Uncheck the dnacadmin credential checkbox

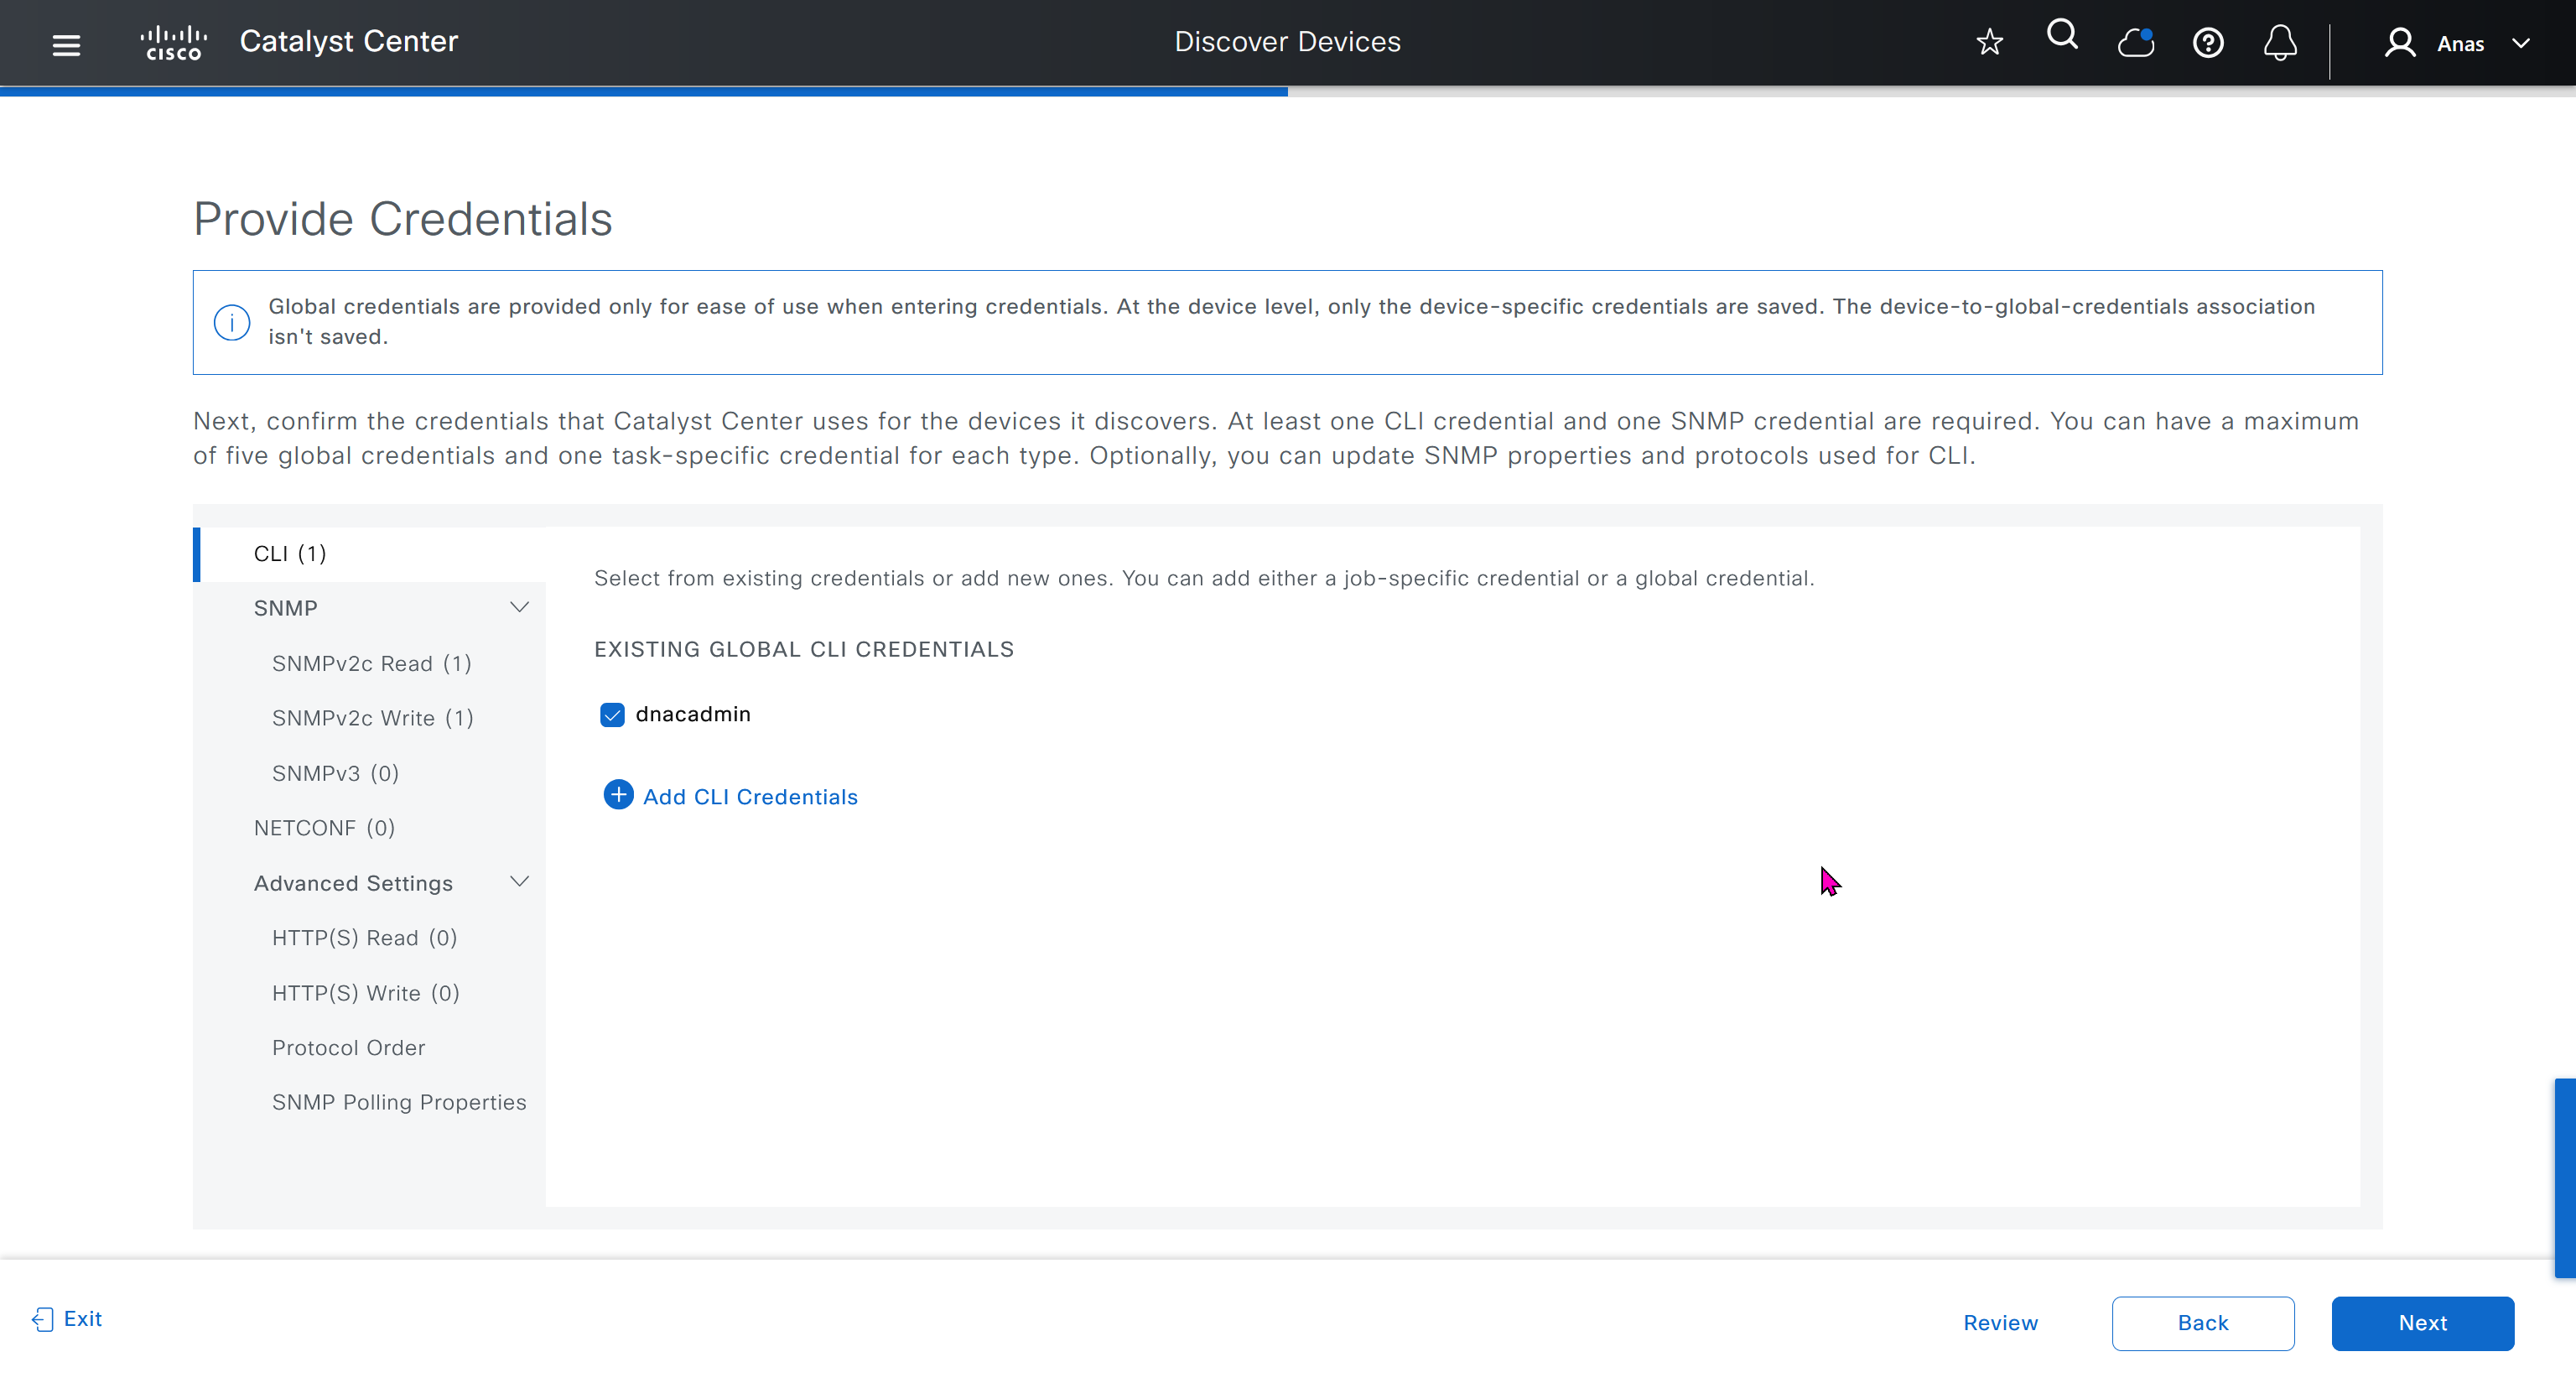pyautogui.click(x=612, y=715)
